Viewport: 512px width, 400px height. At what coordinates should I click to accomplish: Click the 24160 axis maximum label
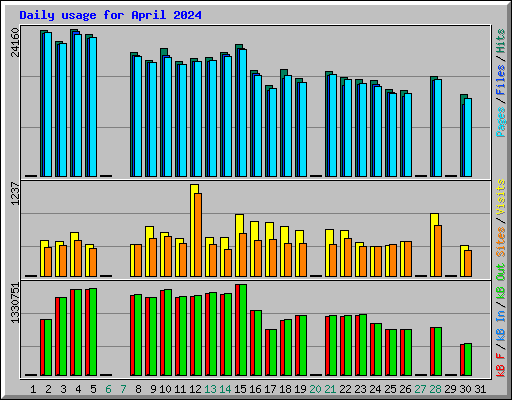[15, 42]
